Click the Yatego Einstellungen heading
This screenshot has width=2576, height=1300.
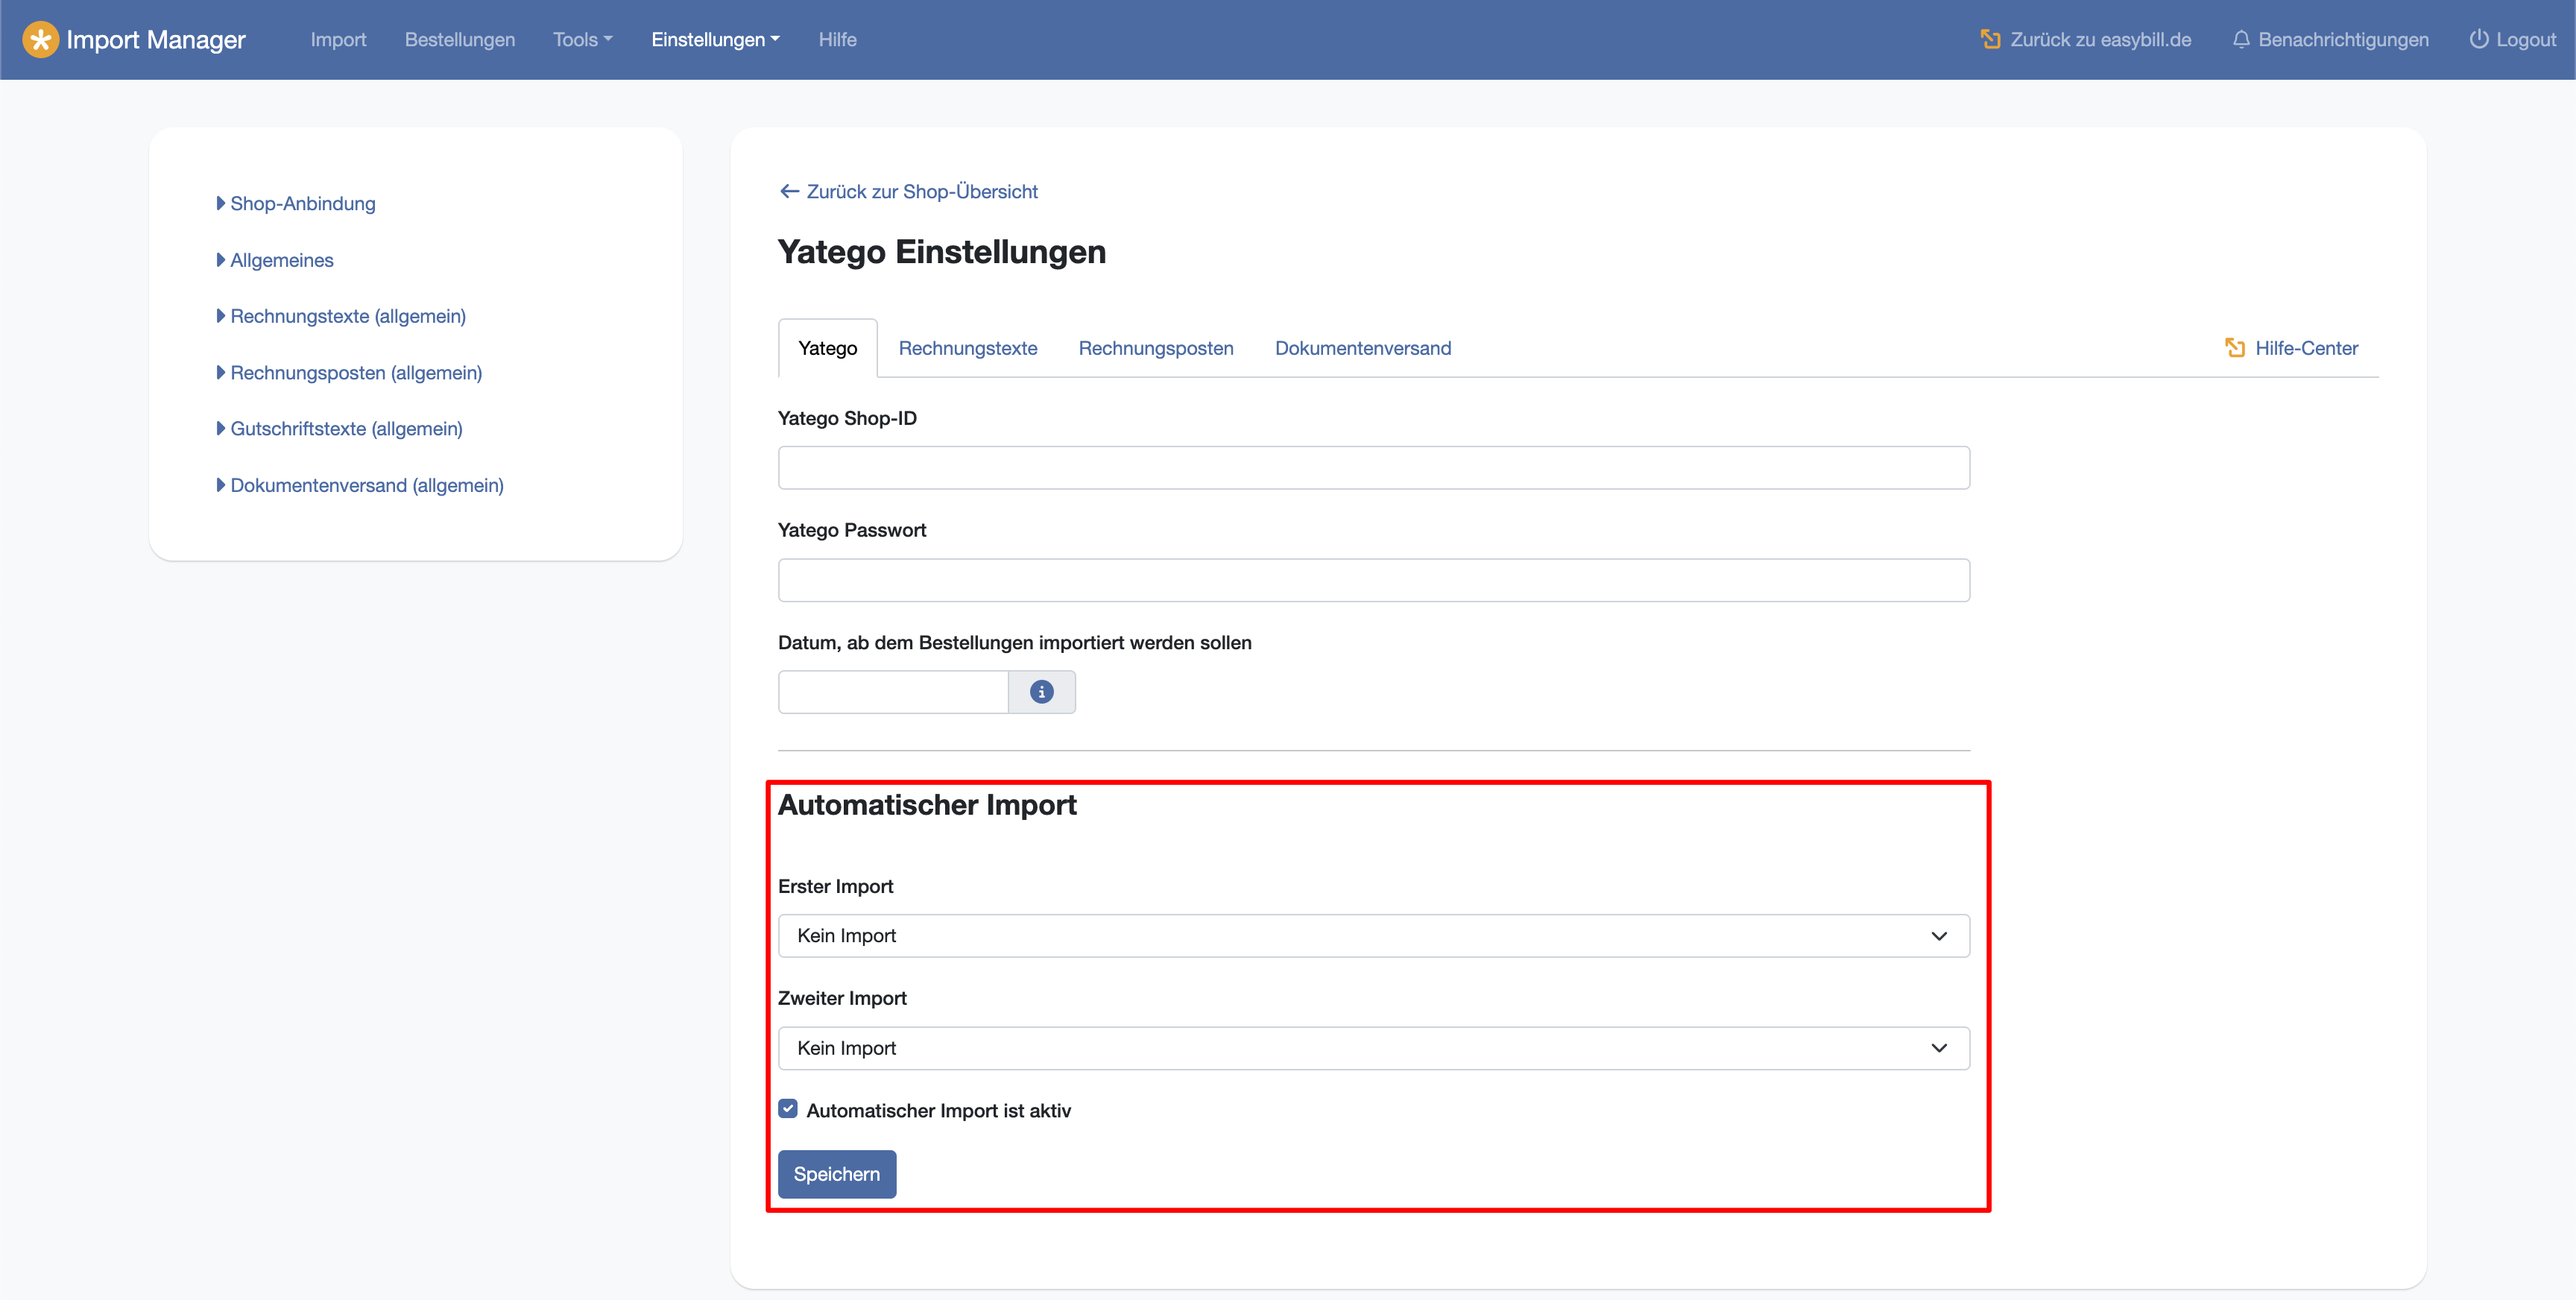(x=942, y=252)
